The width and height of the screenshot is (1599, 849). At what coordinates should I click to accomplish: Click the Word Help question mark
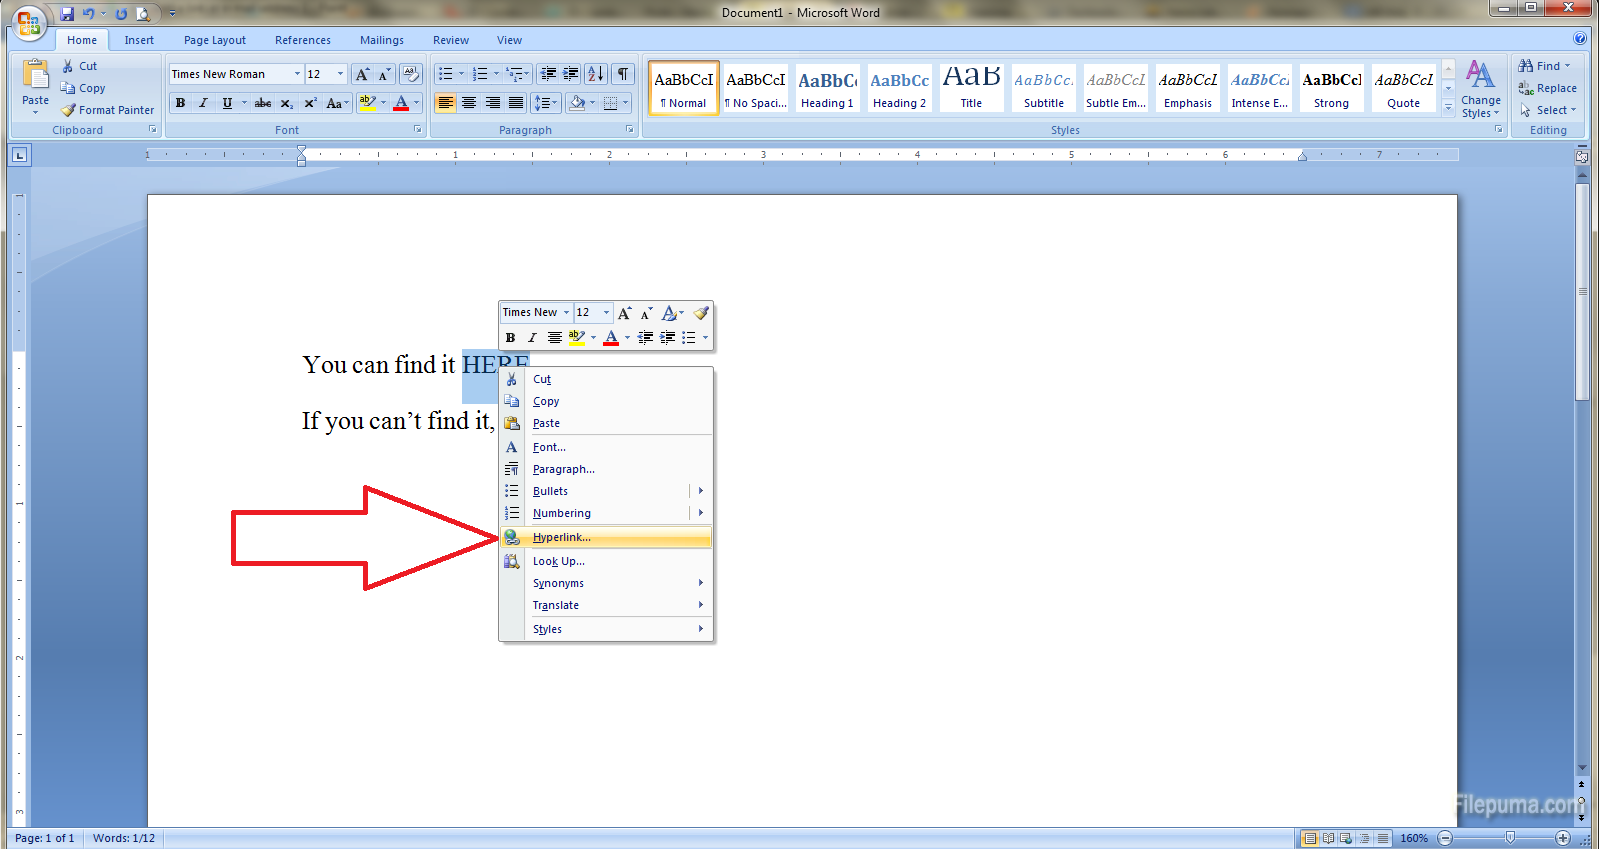click(x=1580, y=39)
